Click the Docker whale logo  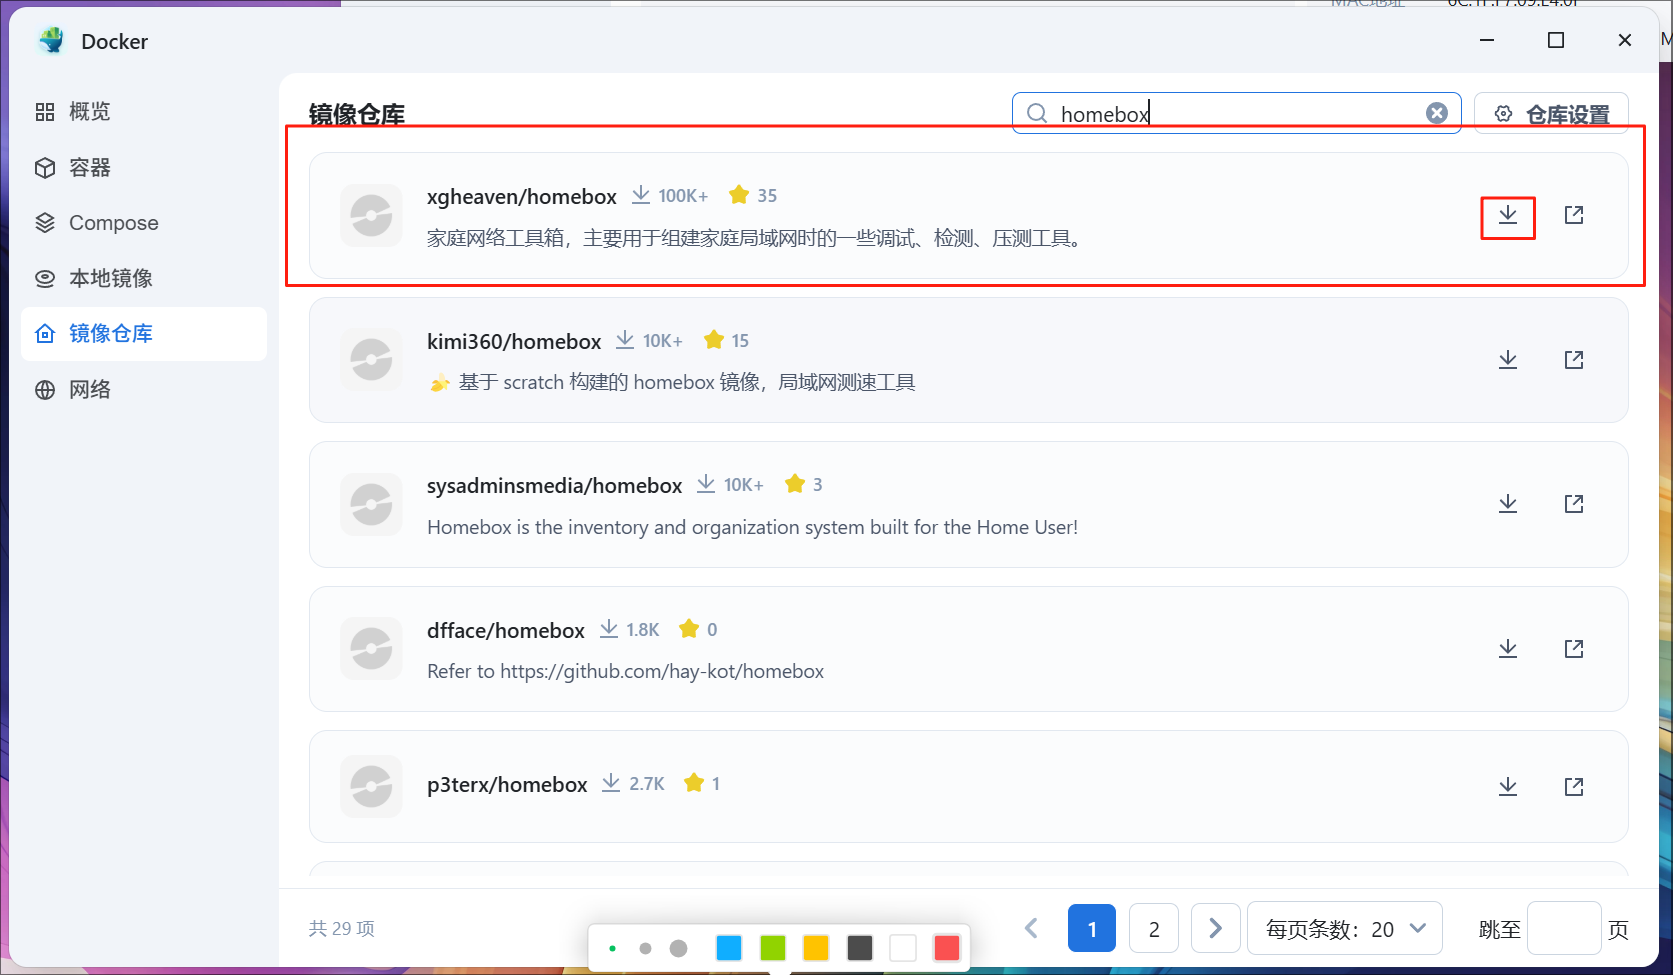pyautogui.click(x=51, y=41)
